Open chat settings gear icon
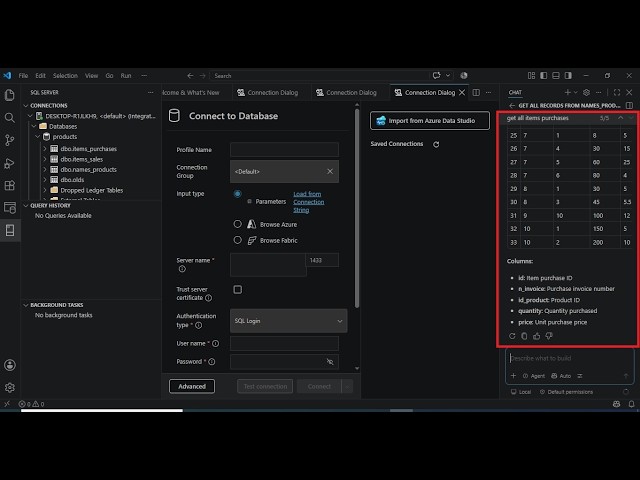This screenshot has width=640, height=480. point(587,92)
